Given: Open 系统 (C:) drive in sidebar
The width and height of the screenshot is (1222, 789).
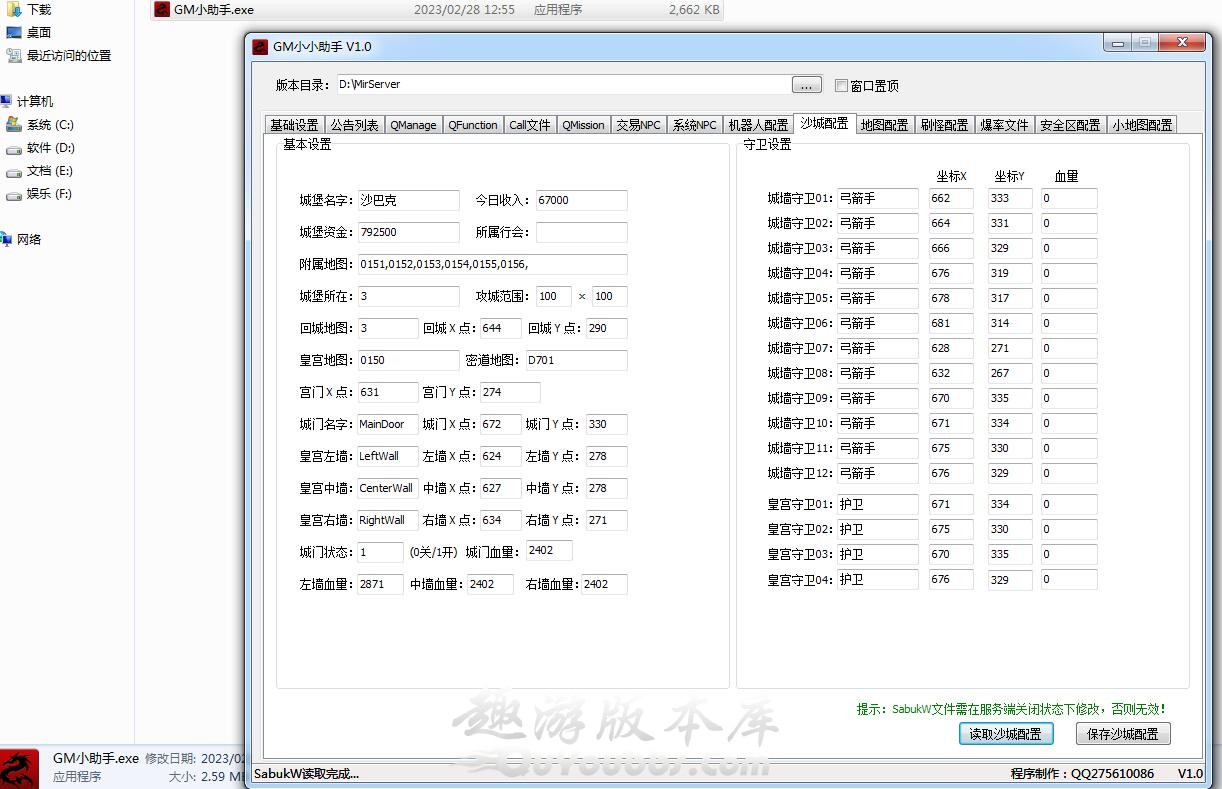Looking at the screenshot, I should pos(14,125).
